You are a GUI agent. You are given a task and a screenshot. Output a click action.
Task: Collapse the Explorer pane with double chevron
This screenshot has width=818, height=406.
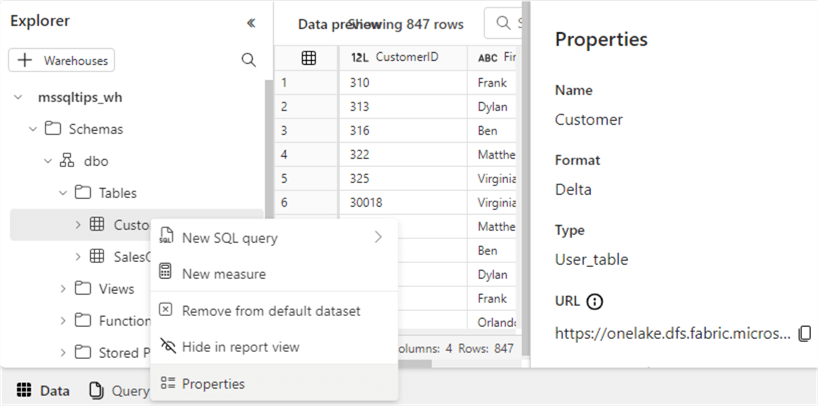click(x=250, y=22)
